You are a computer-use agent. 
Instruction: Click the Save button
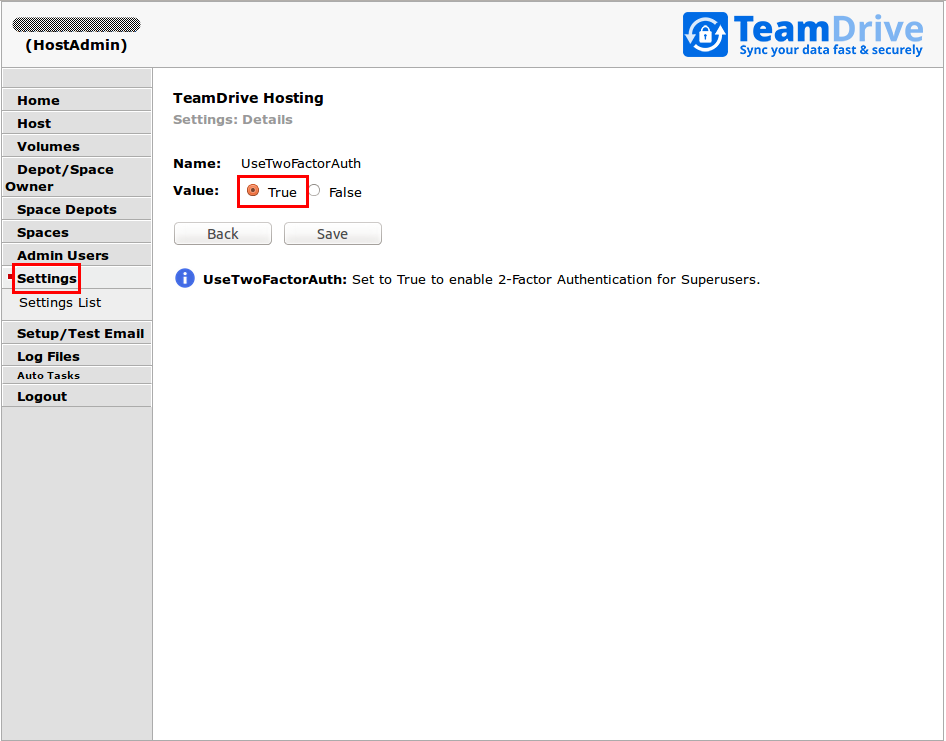click(x=332, y=234)
